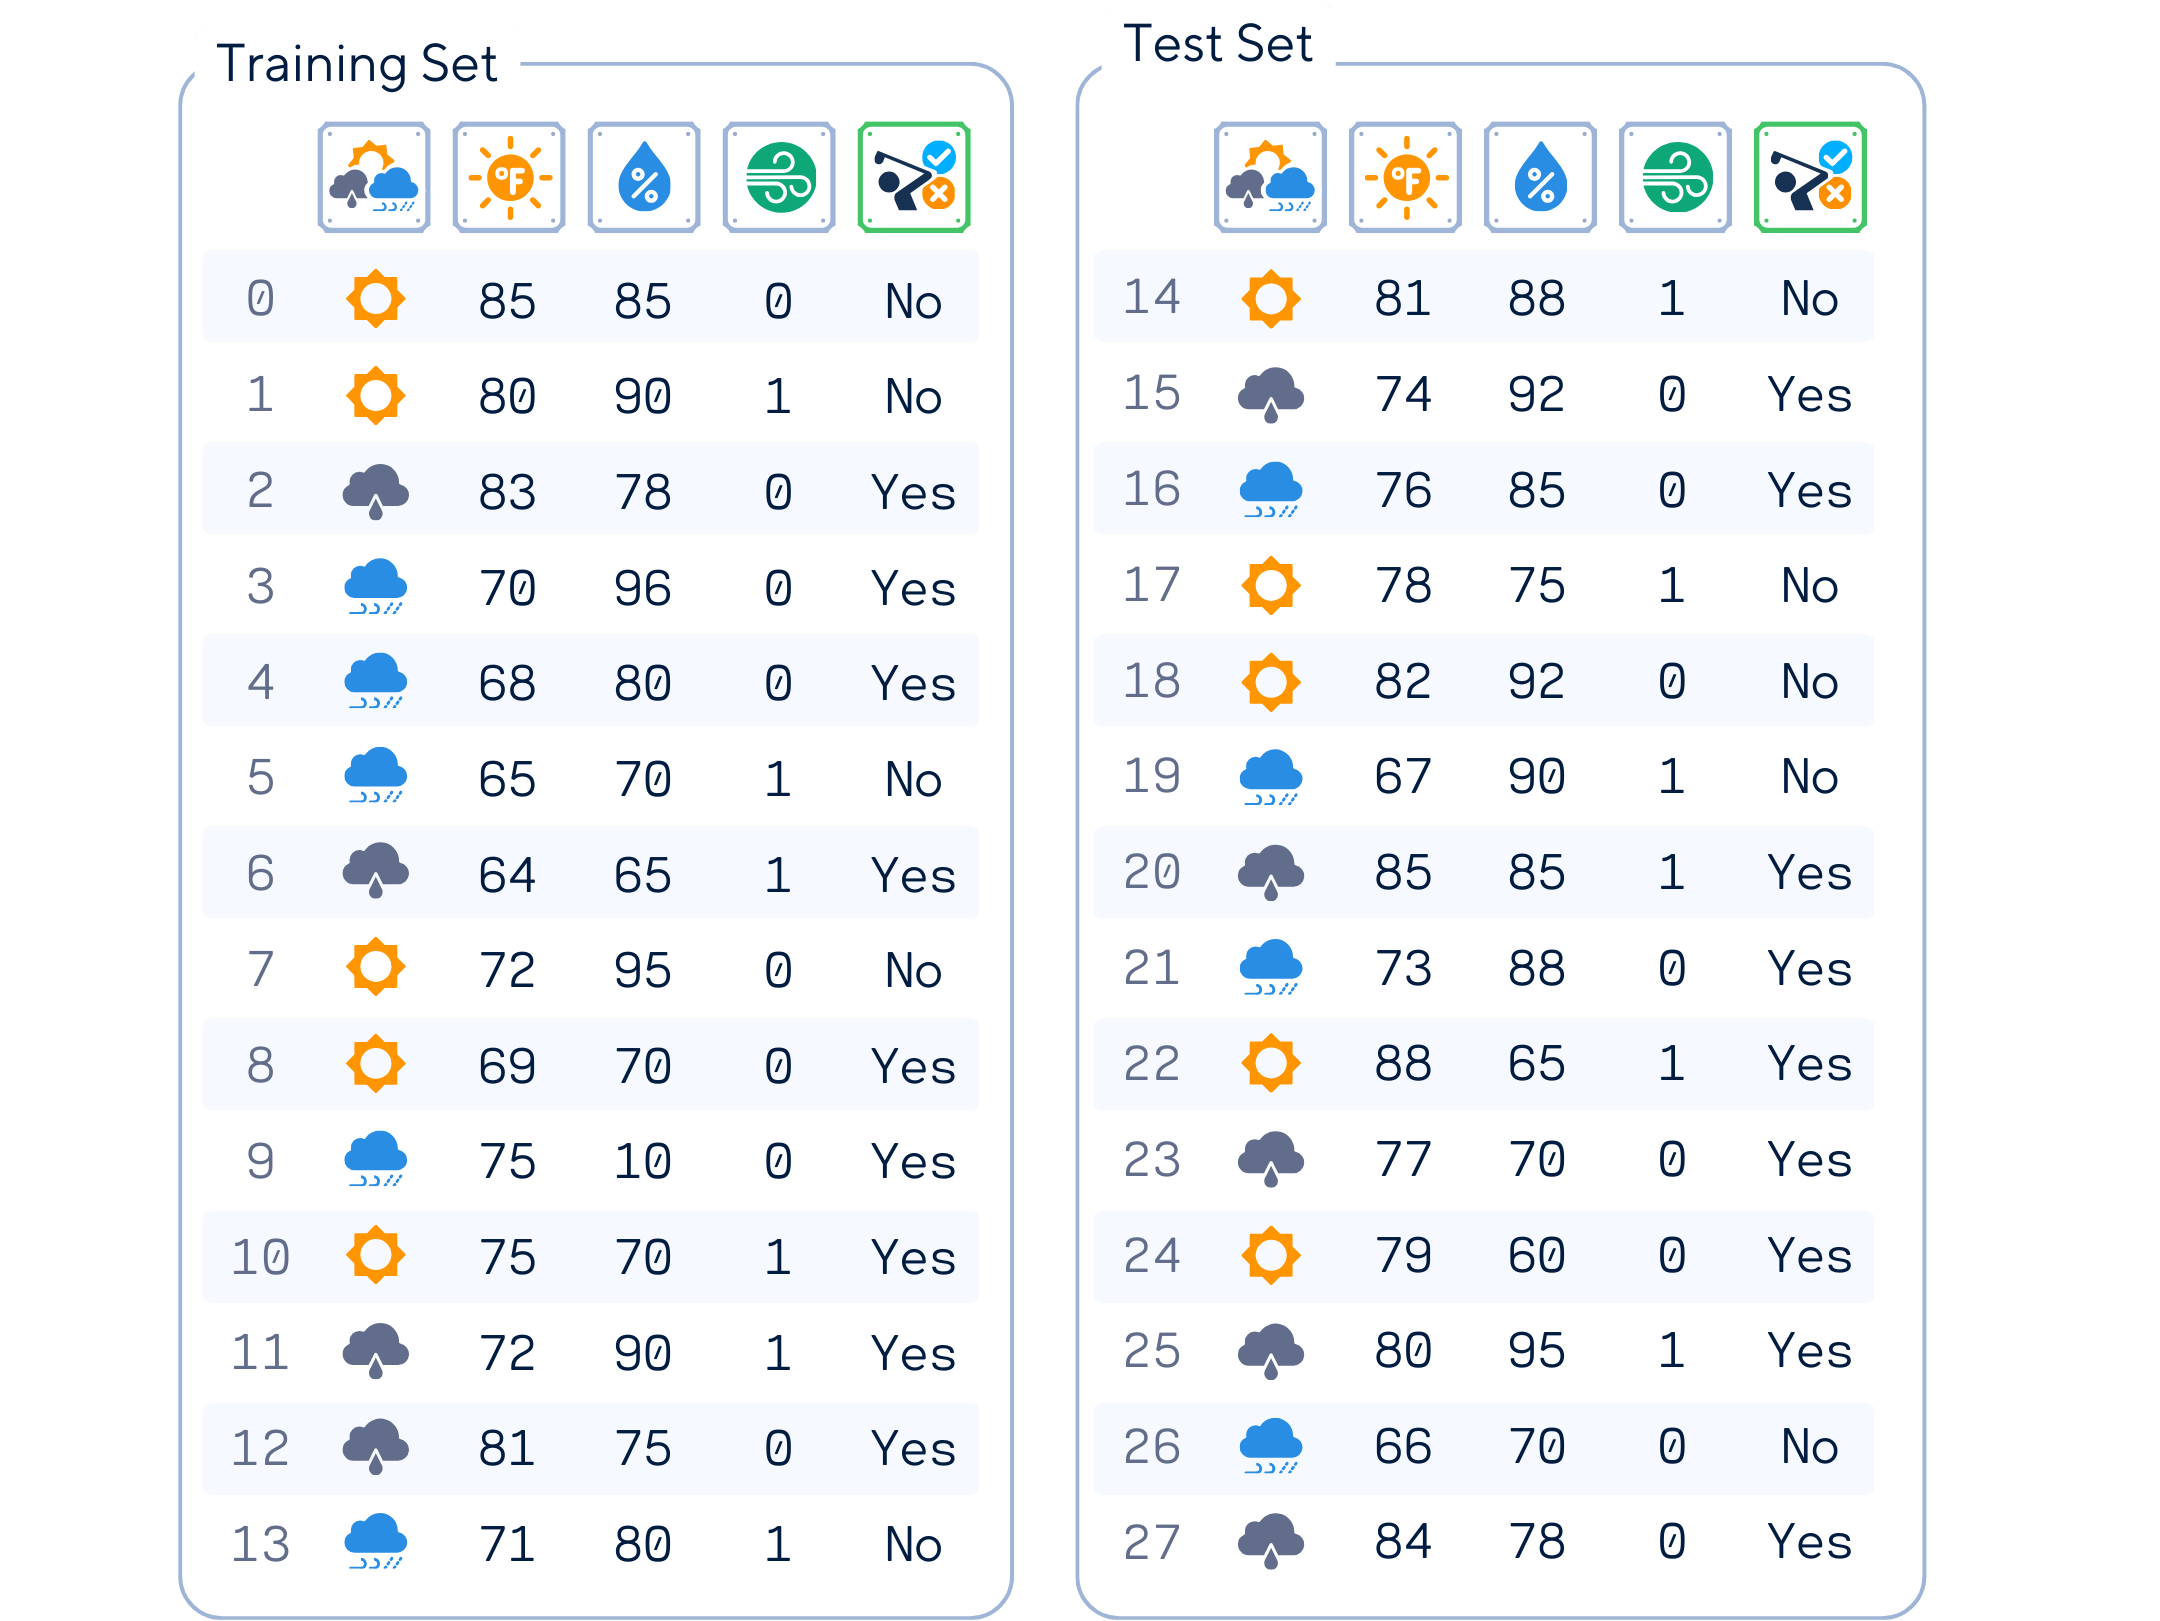Click the gray cloud icon in row 27

[1270, 1540]
